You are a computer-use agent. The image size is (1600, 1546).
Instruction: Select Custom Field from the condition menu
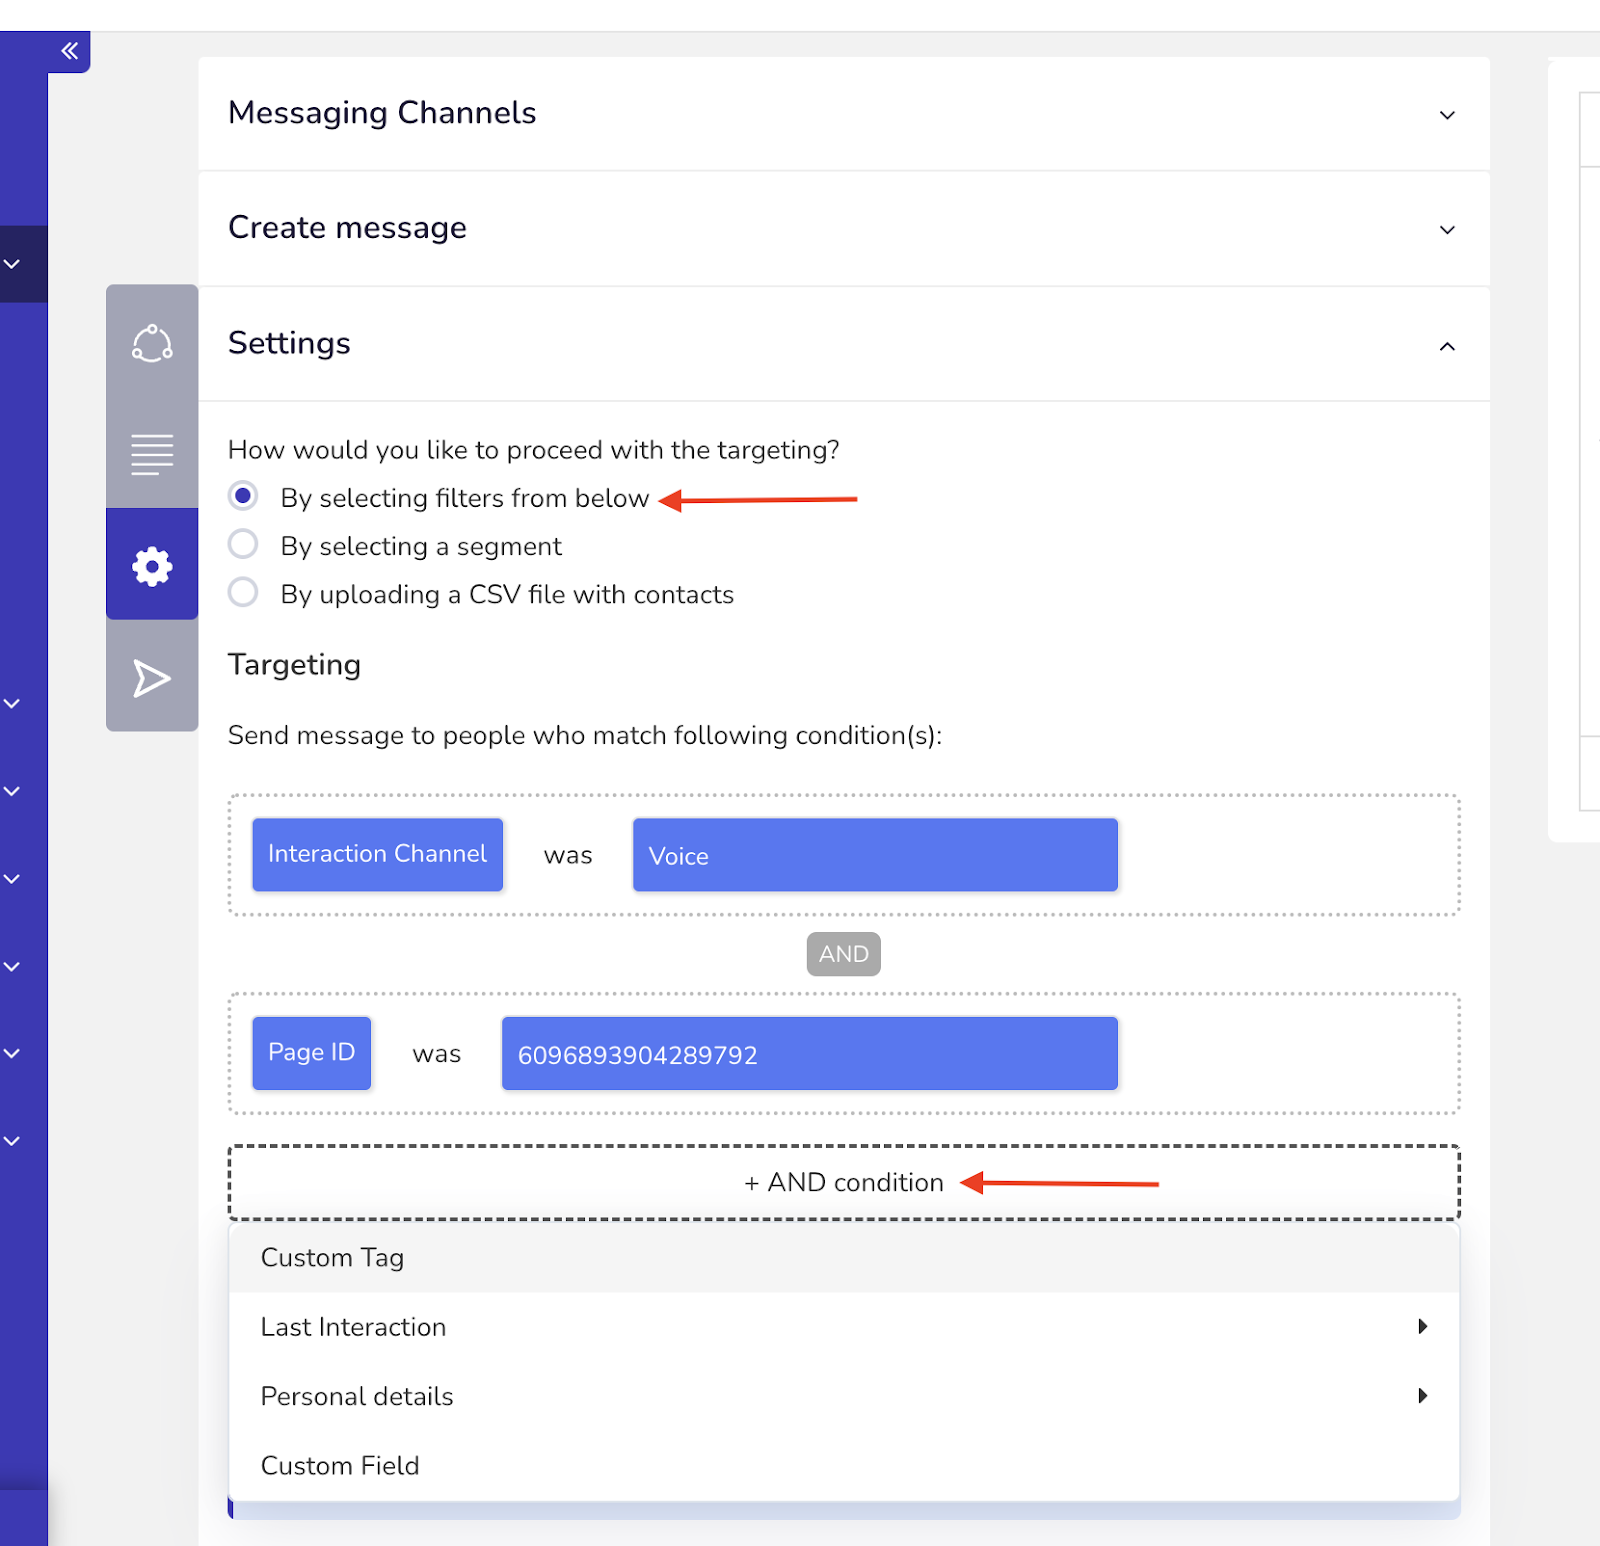(340, 1465)
